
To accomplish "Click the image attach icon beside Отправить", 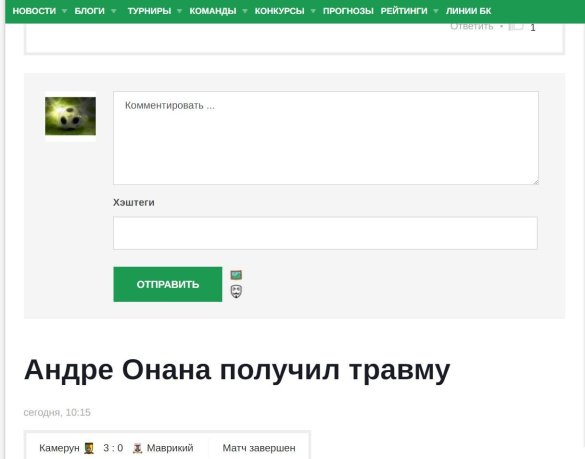I will point(236,275).
